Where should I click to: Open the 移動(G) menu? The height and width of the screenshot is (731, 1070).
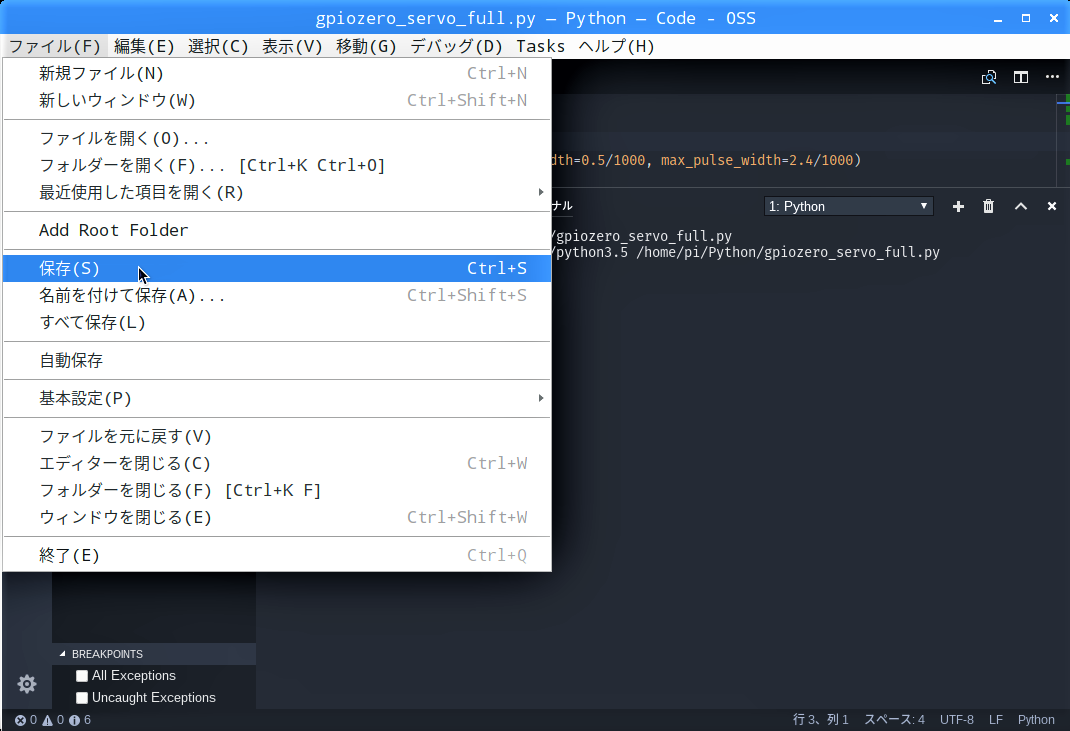[366, 46]
